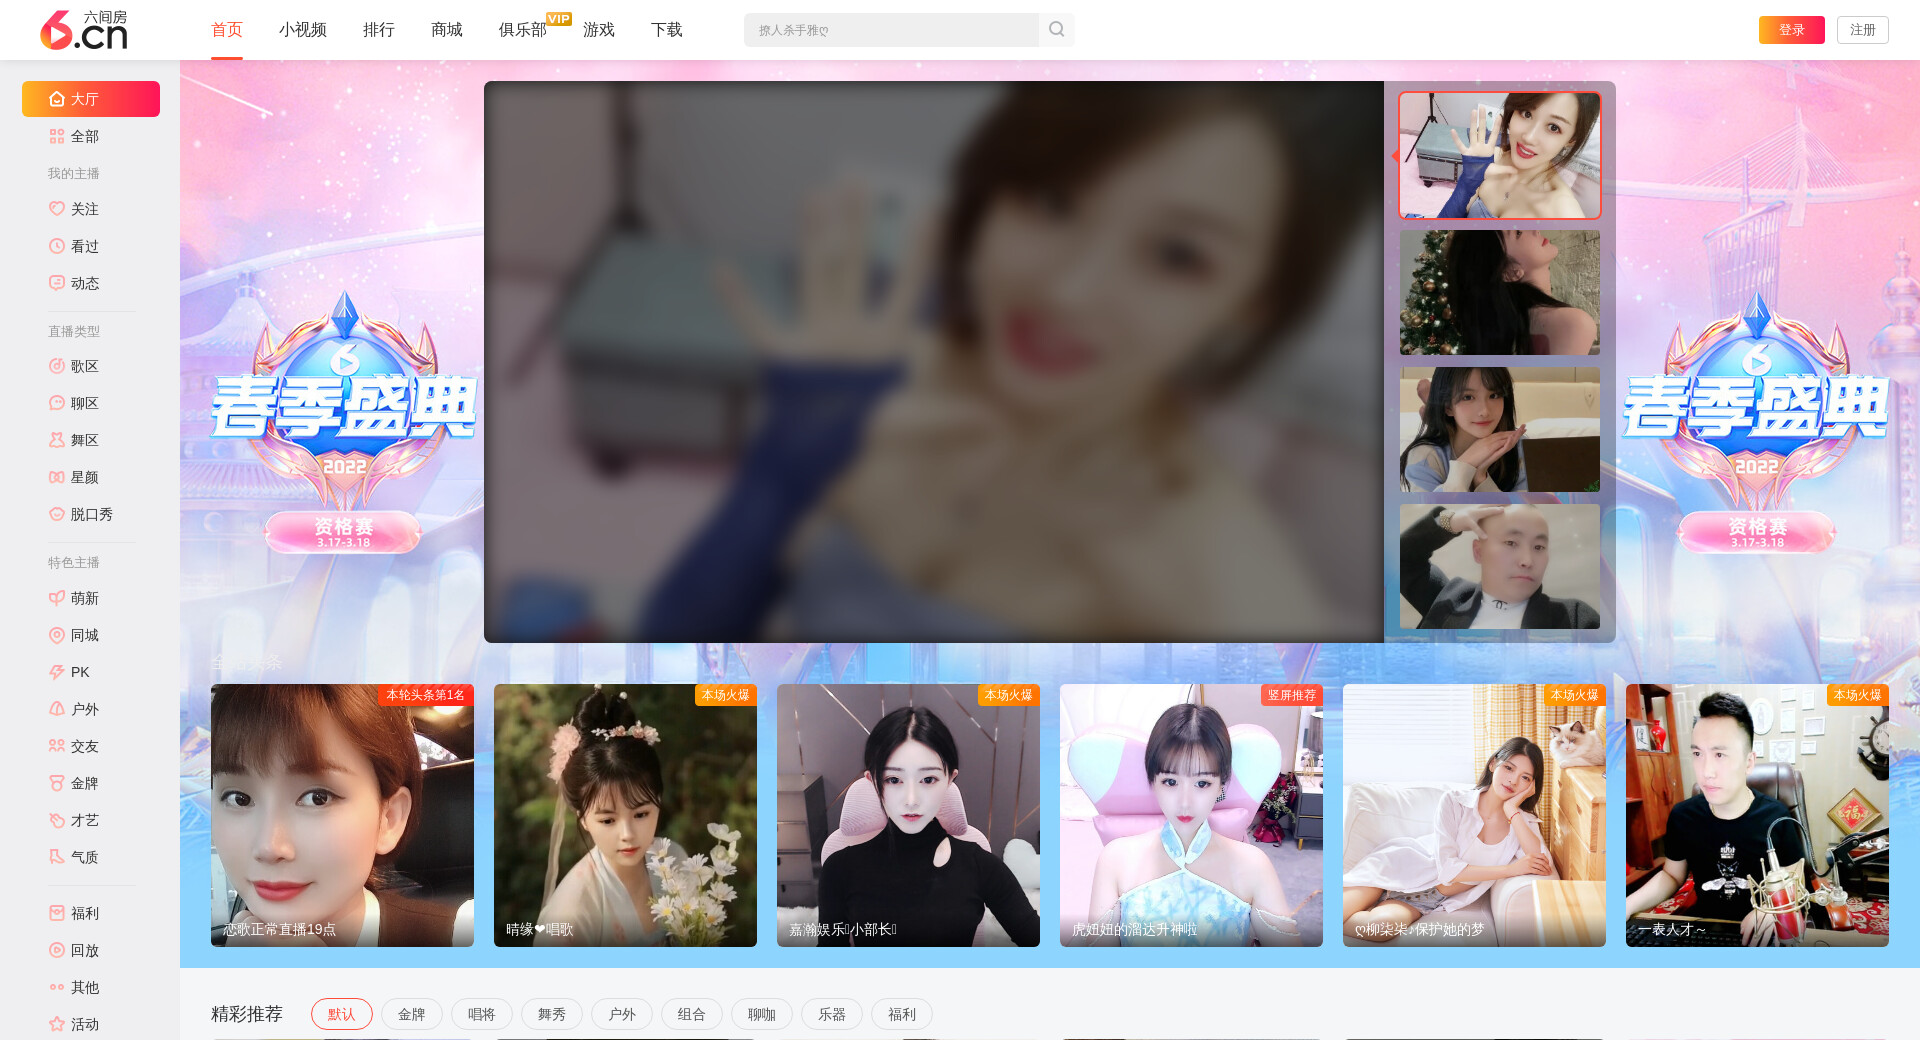Click the 登录 login button
Viewport: 1920px width, 1040px height.
[x=1792, y=30]
